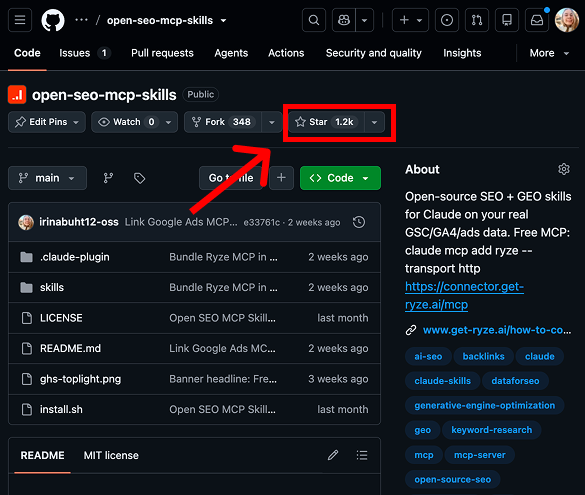Select the backlinks topic tag
Screen dimensions: 585x495
(x=484, y=356)
